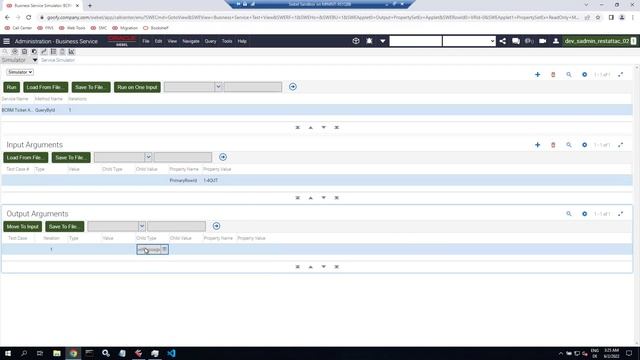
Task: Click Load From File in Input Arguments
Action: tap(26, 158)
